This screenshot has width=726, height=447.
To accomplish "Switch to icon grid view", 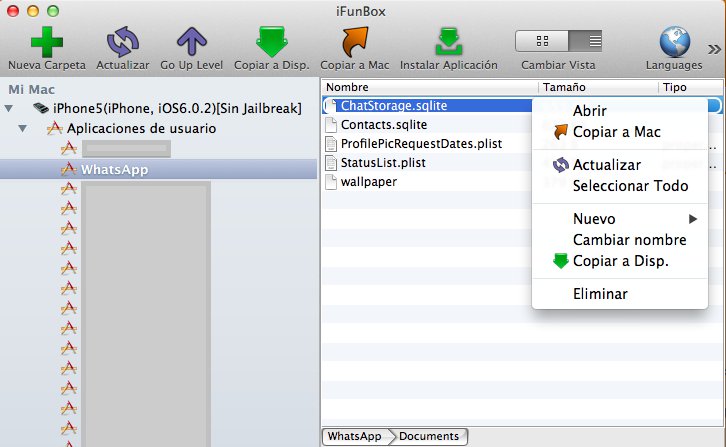I will [x=542, y=41].
